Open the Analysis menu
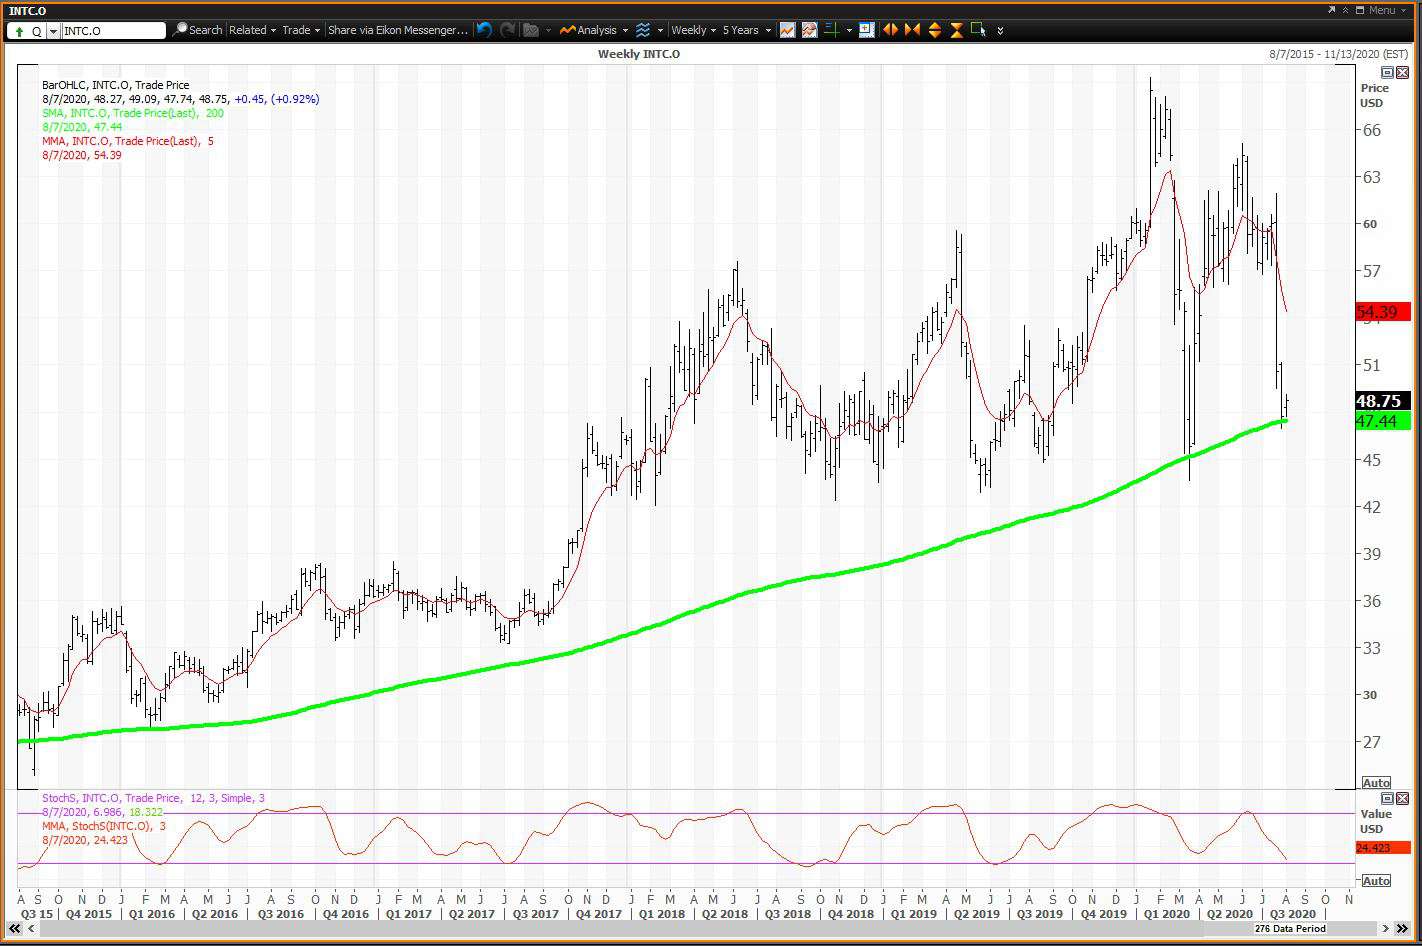The image size is (1422, 946). [594, 30]
